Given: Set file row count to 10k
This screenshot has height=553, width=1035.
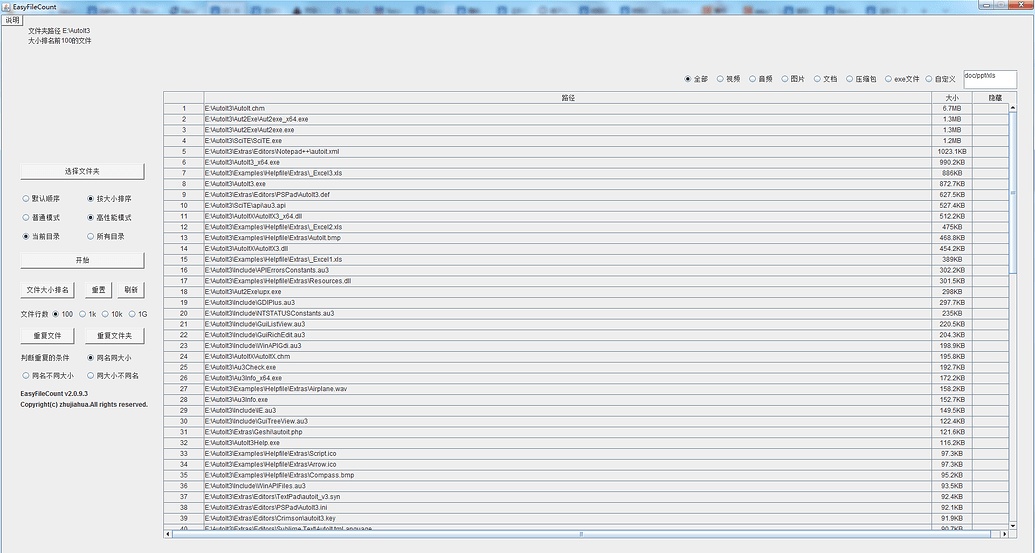Looking at the screenshot, I should click(x=112, y=314).
